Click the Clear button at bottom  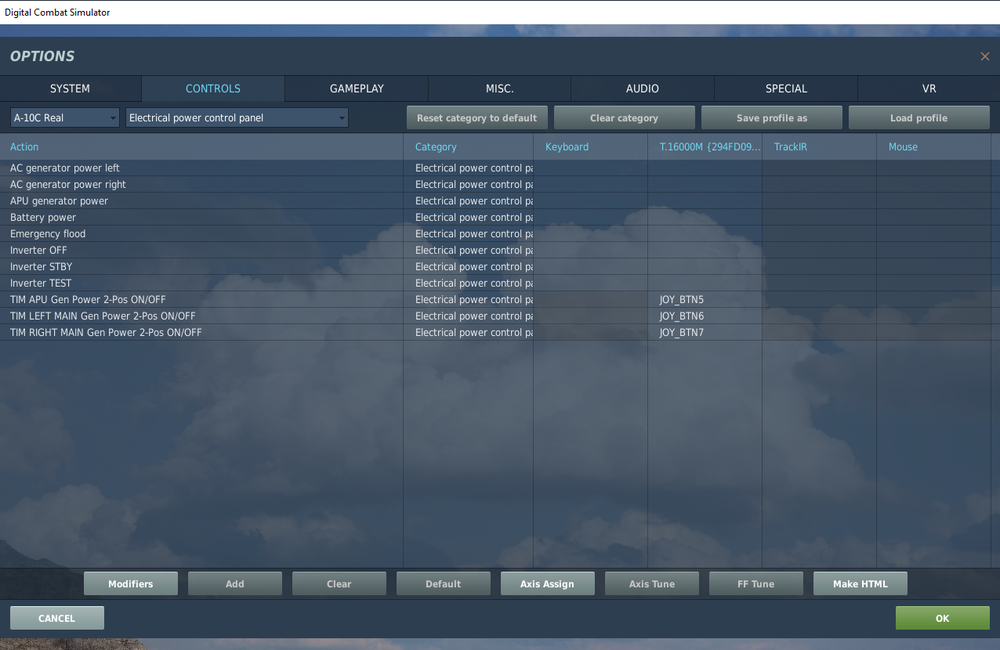[339, 584]
